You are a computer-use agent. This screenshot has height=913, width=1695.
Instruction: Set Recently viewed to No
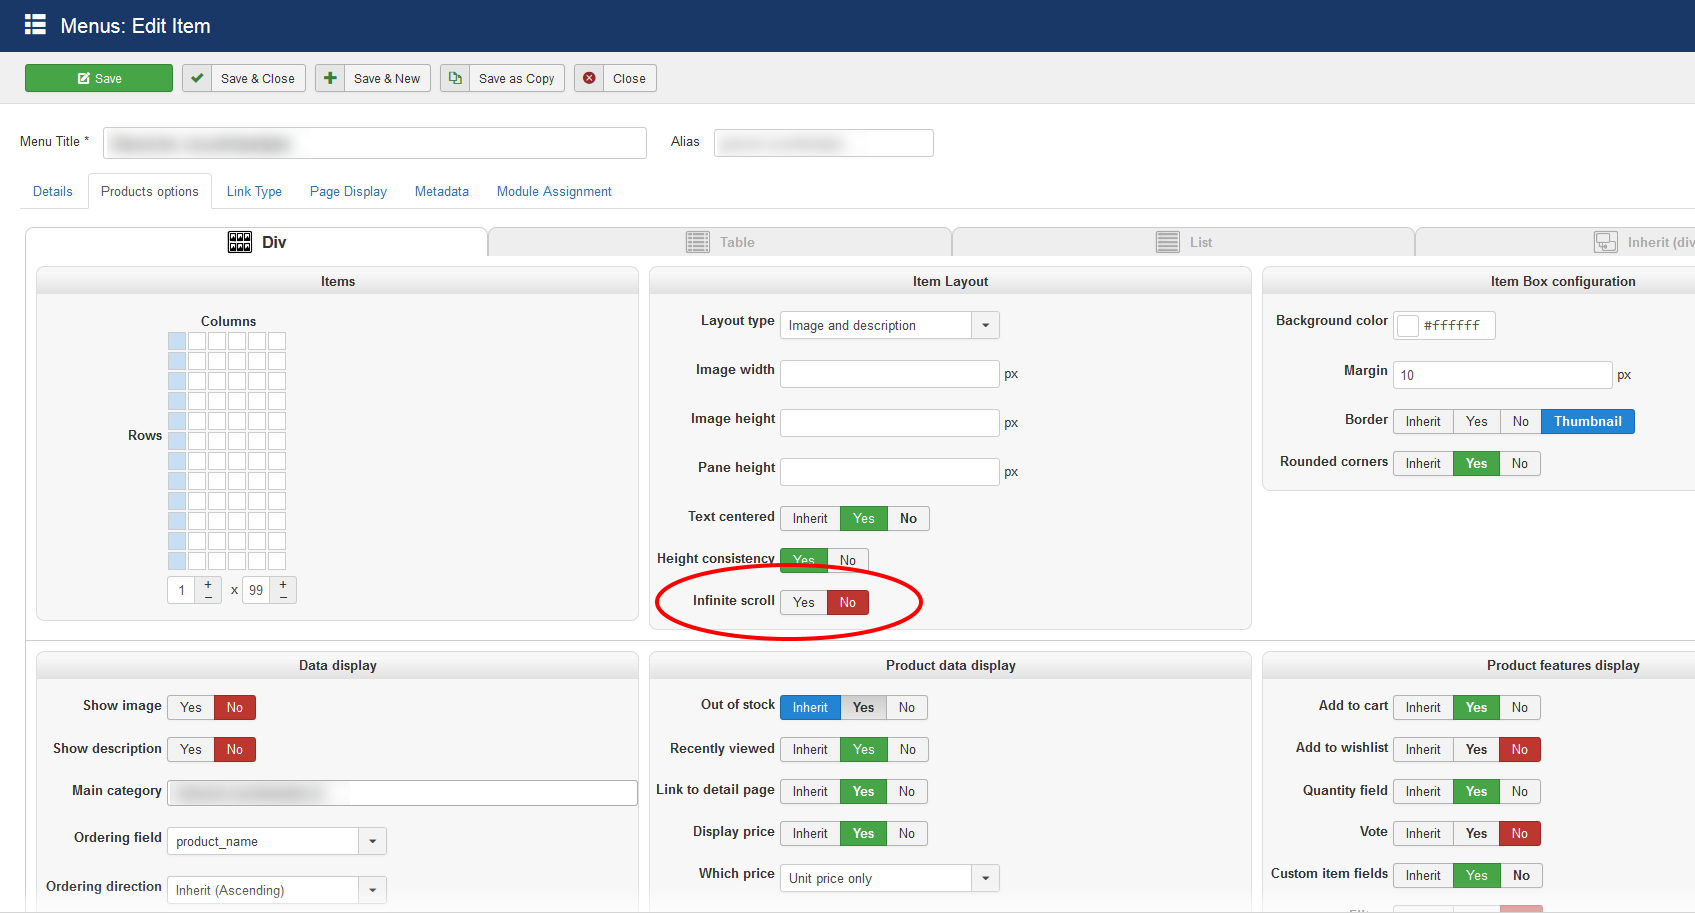(x=908, y=749)
